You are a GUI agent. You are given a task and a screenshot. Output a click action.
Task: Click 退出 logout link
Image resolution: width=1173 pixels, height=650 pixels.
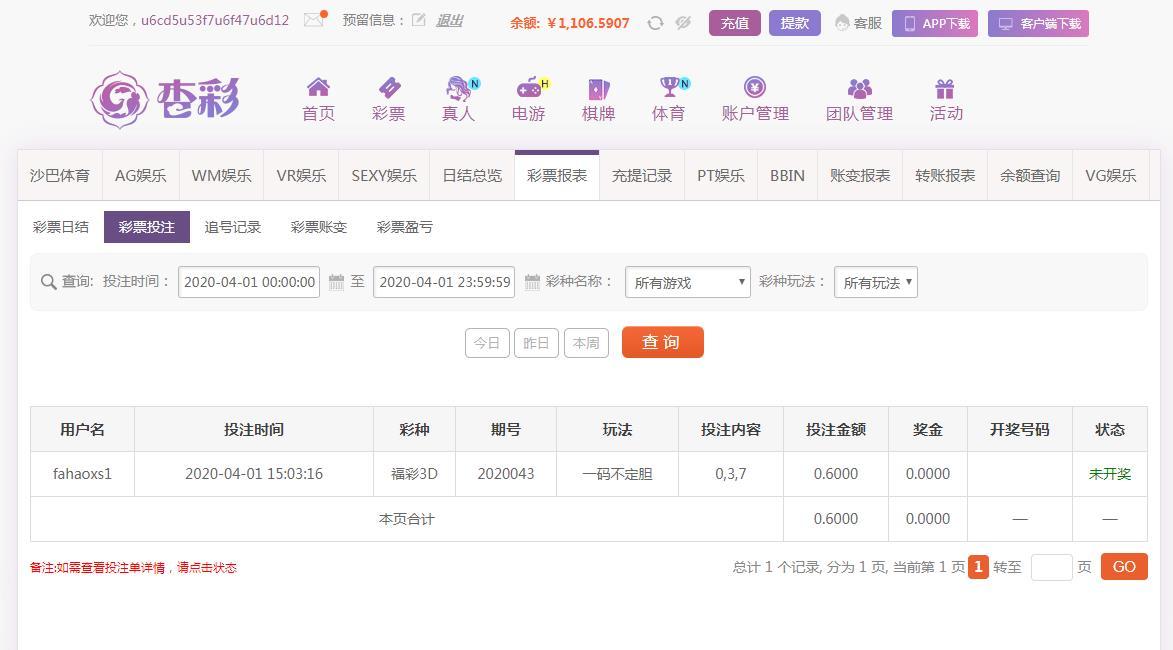pyautogui.click(x=449, y=21)
